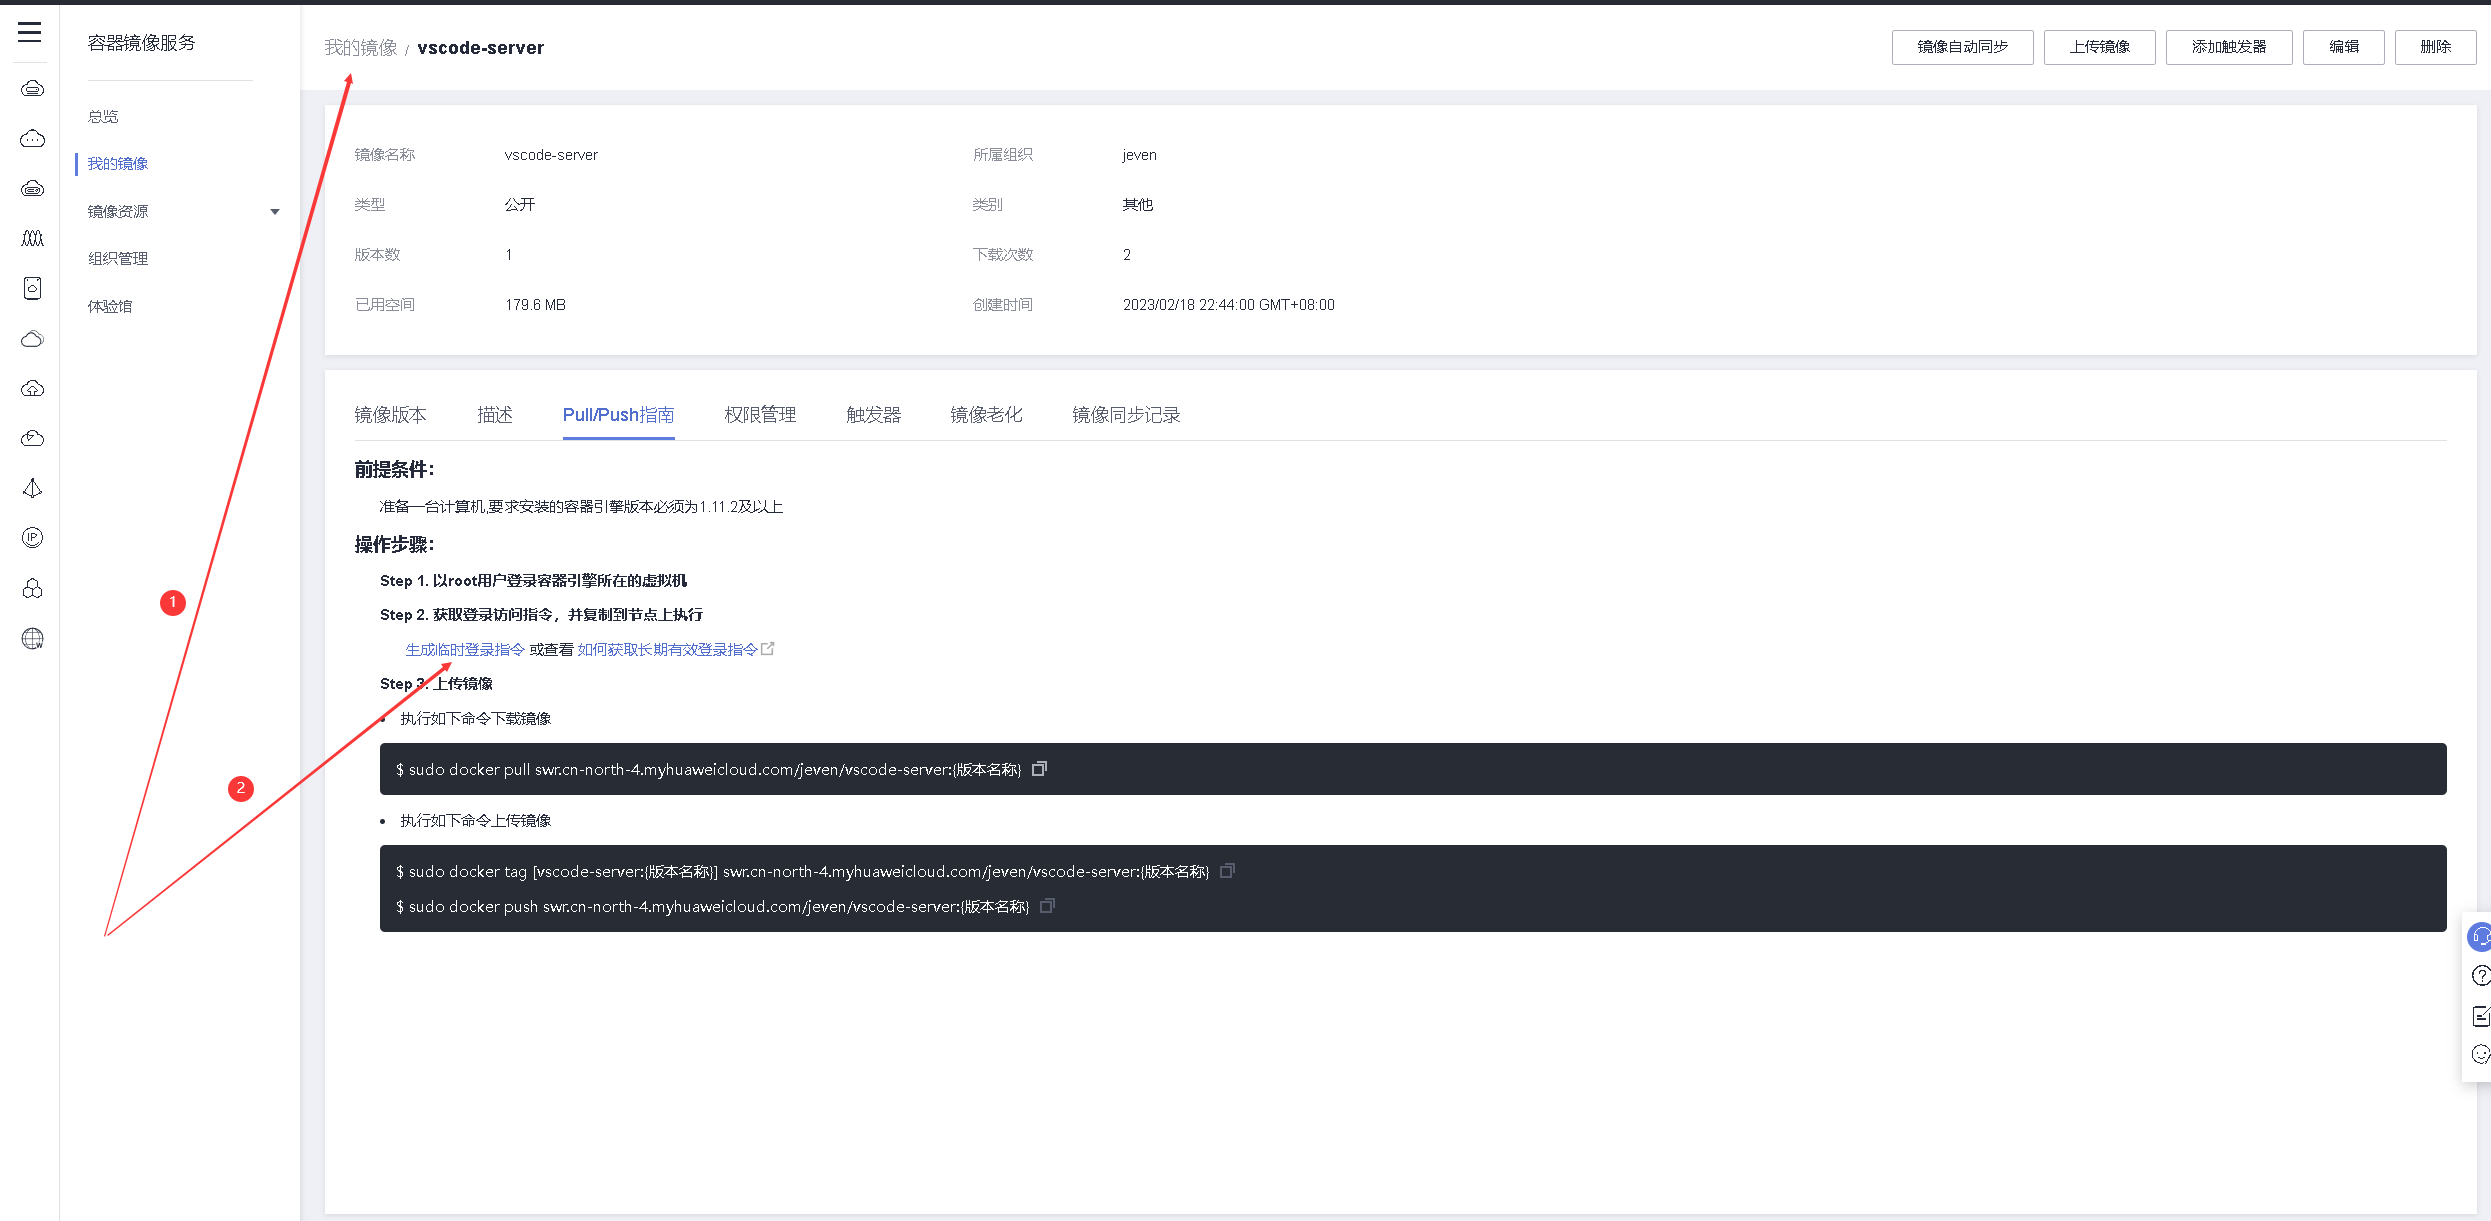Copy the docker push command
2491x1221 pixels.
click(1047, 906)
